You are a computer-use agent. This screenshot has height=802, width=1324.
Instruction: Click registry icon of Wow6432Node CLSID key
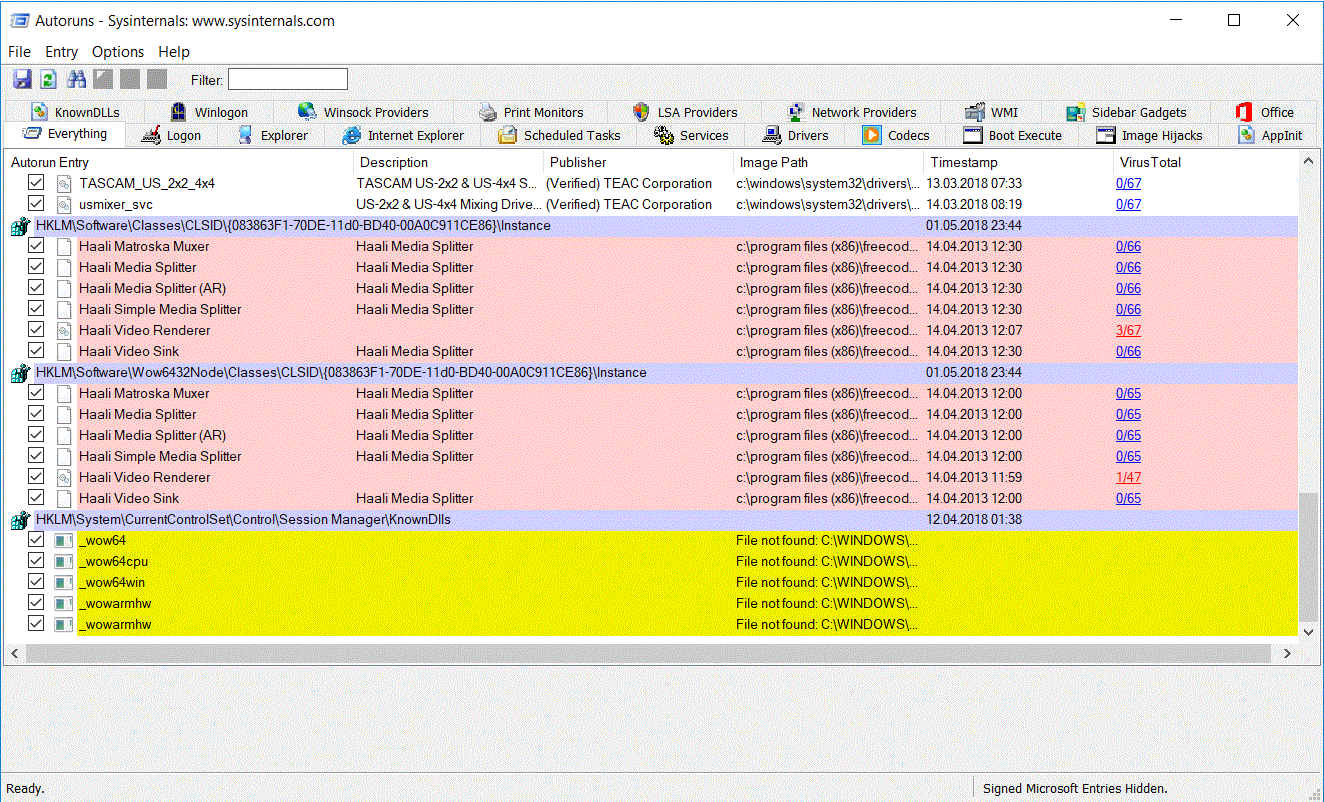(x=19, y=373)
